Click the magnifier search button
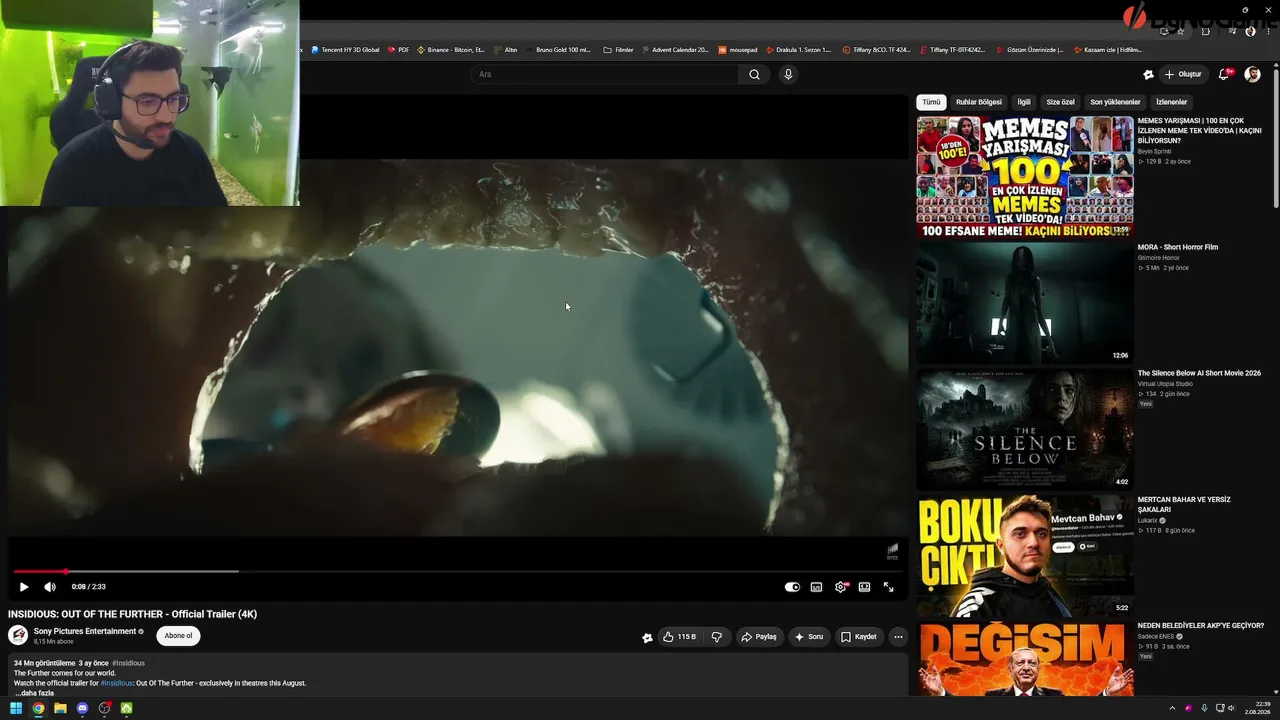This screenshot has height=720, width=1280. (754, 74)
